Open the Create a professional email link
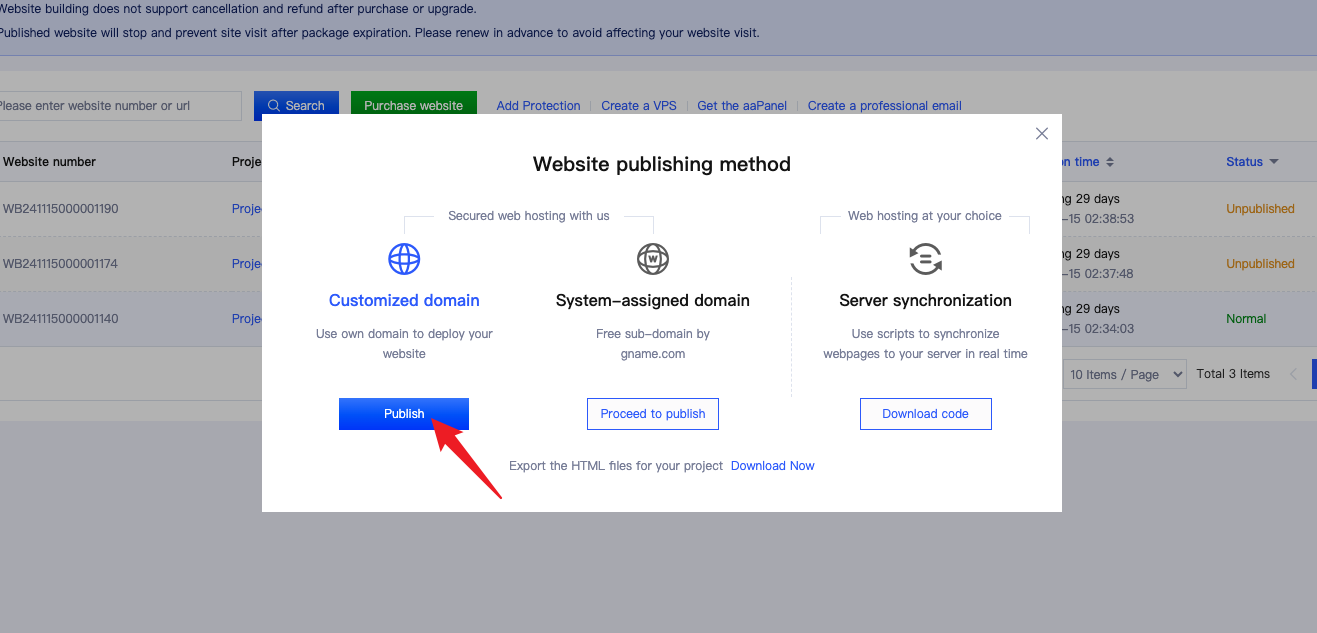The height and width of the screenshot is (633, 1317). (884, 106)
